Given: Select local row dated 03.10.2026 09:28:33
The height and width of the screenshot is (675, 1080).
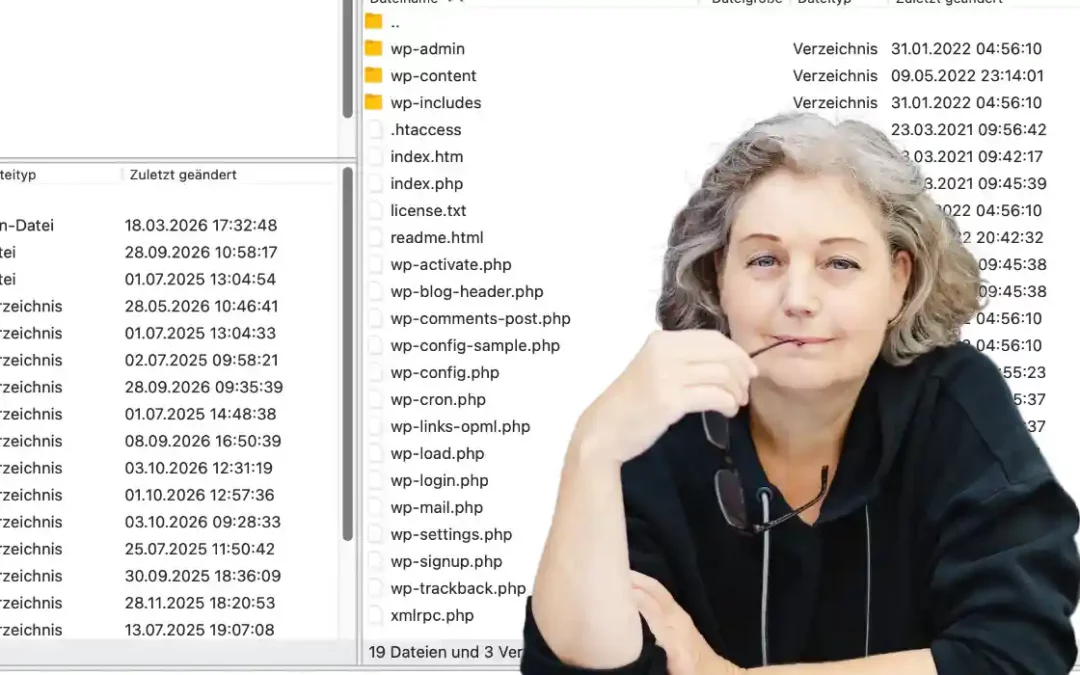Looking at the screenshot, I should 202,522.
